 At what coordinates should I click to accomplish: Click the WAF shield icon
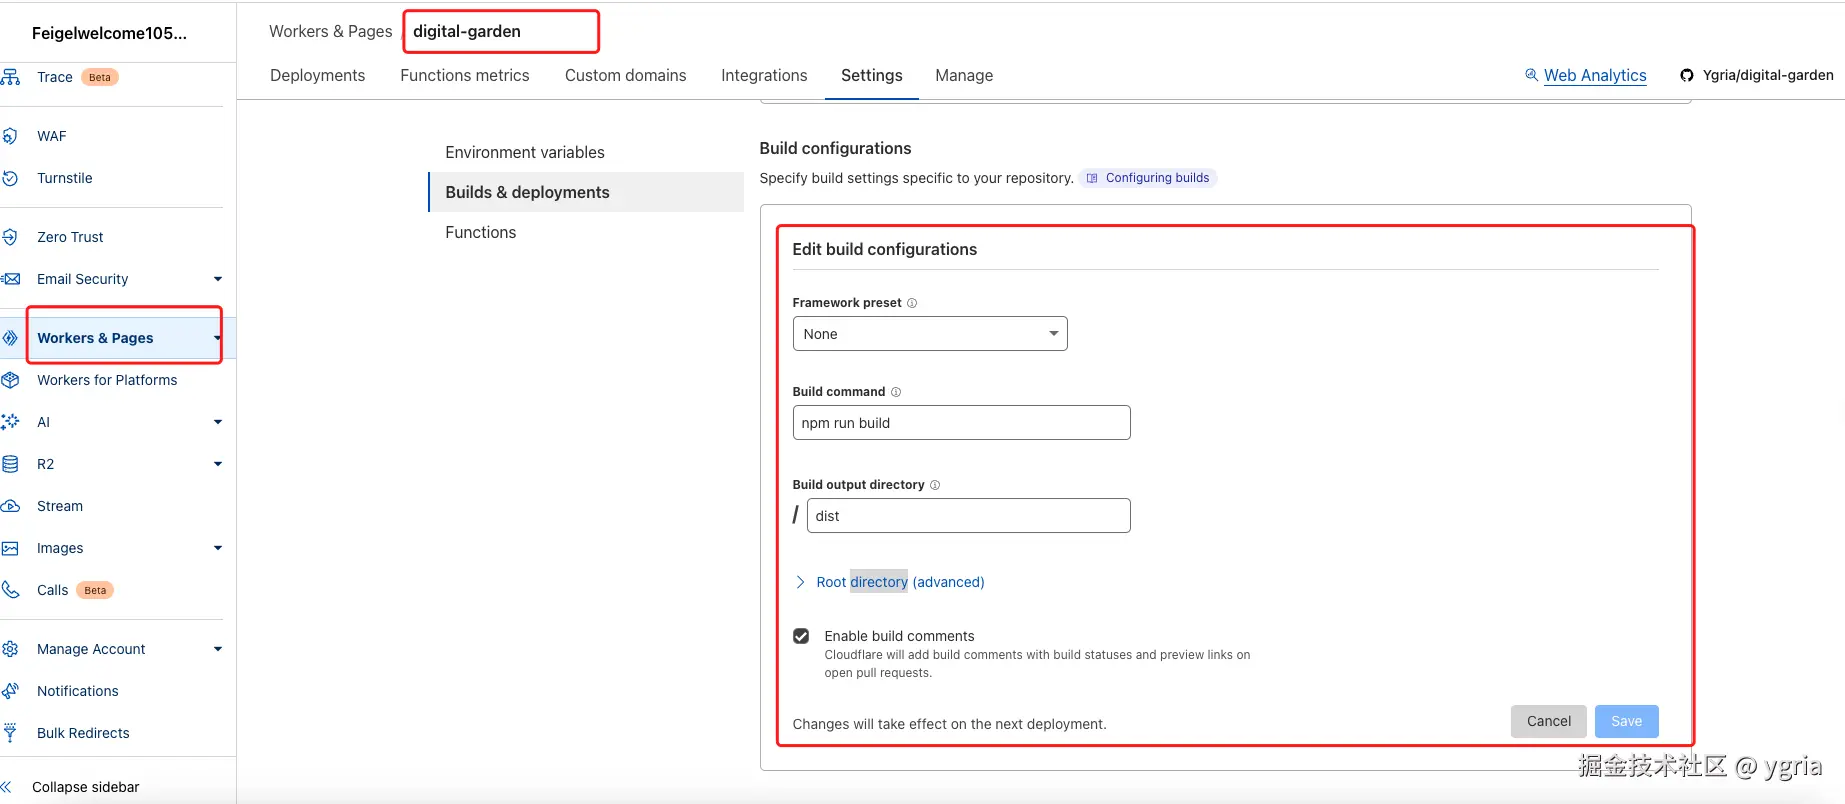10,136
